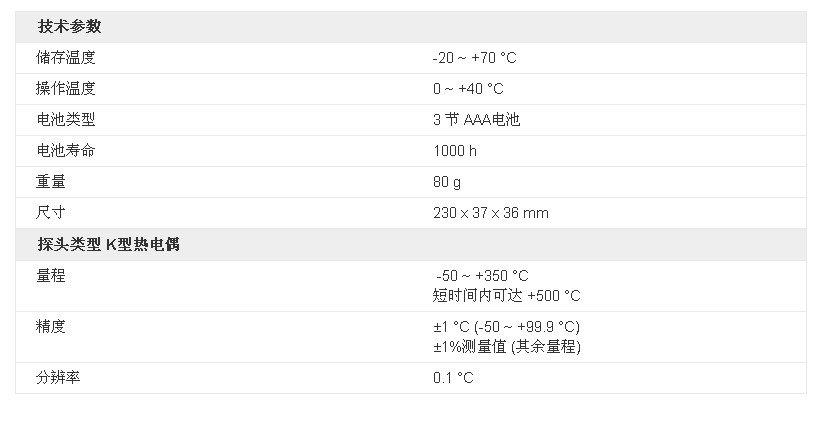Click the 1000 h battery life value
Screen dimensions: 816x428
[x=455, y=151]
